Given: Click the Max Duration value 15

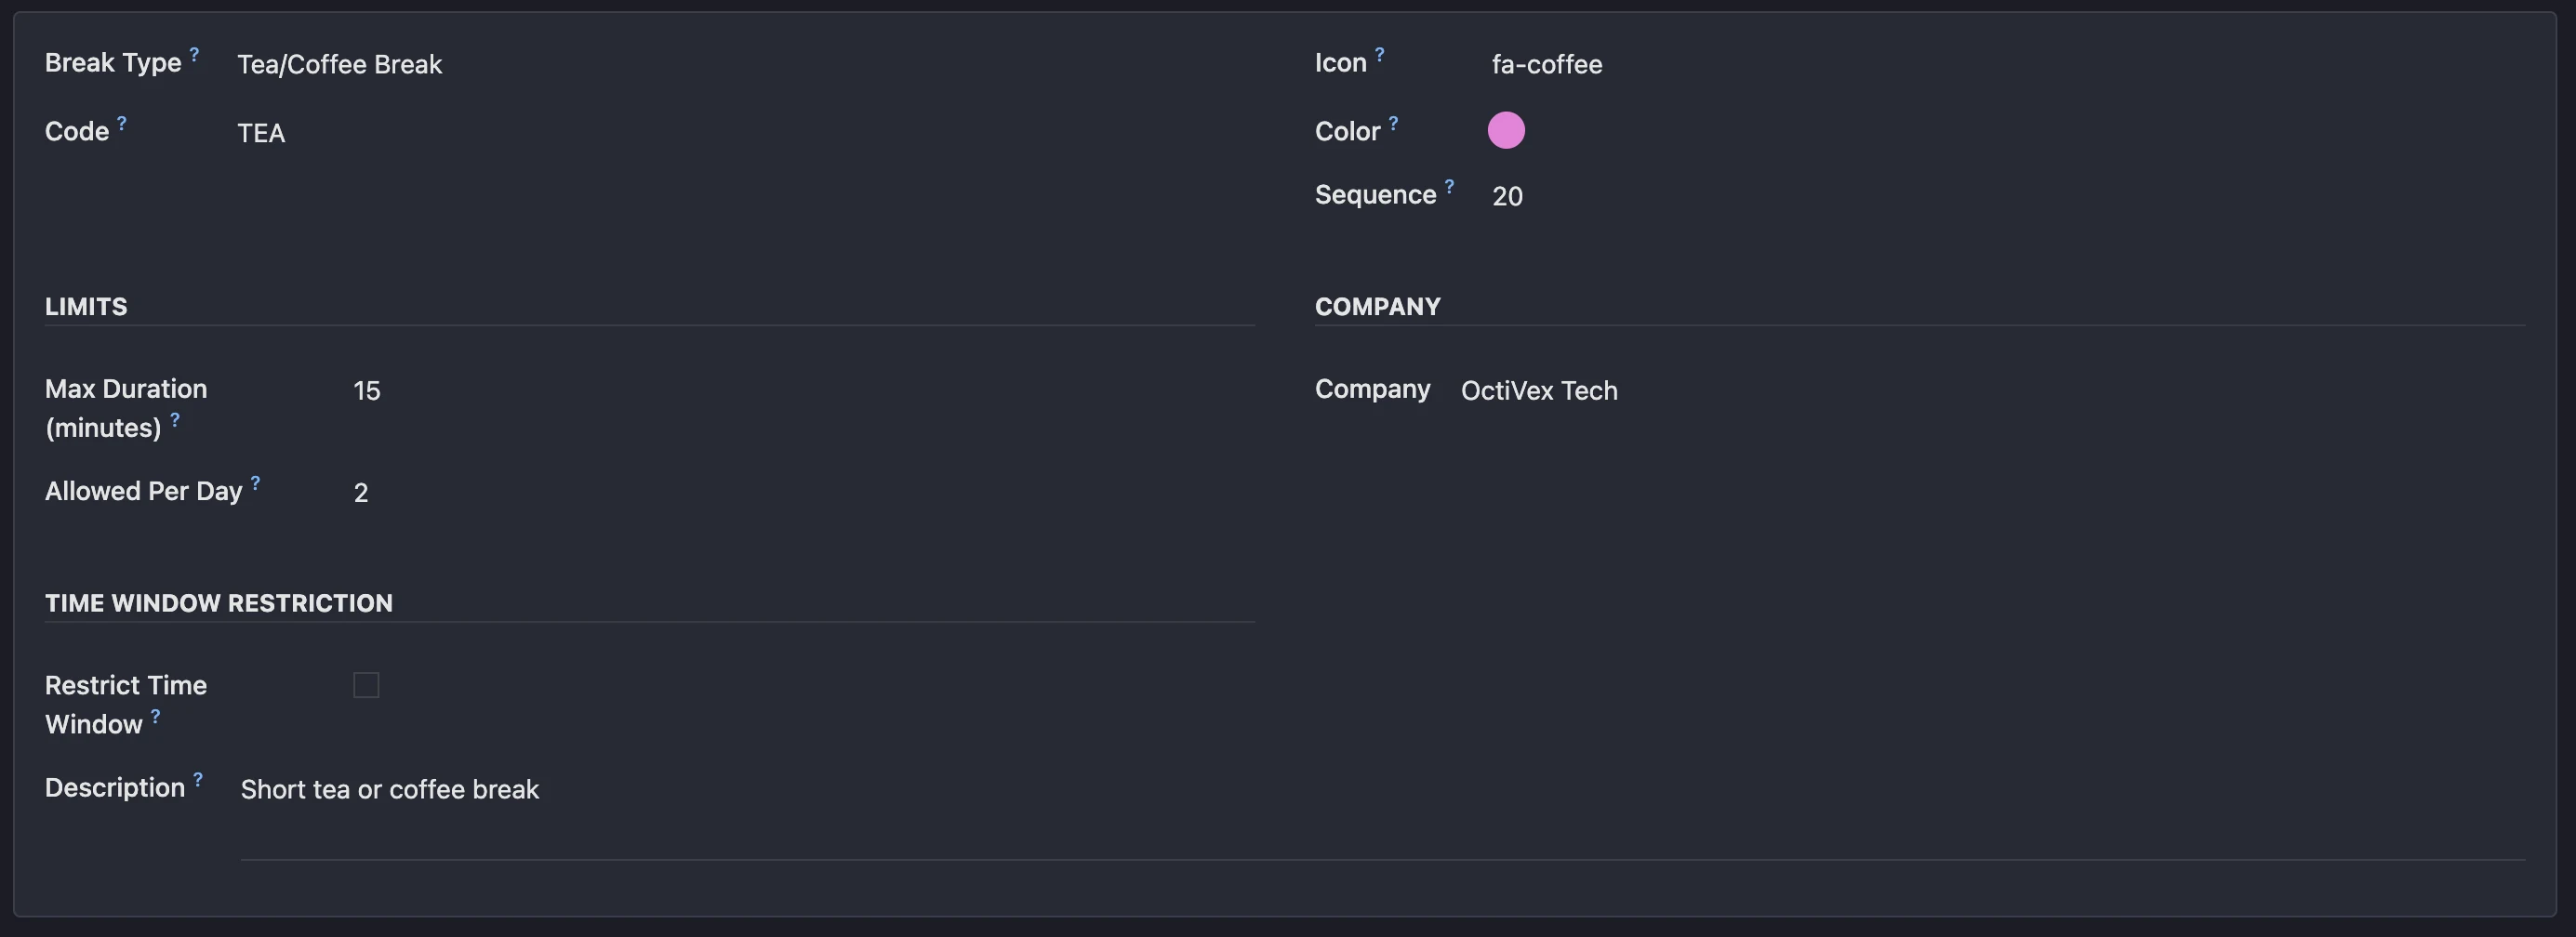Looking at the screenshot, I should click(367, 391).
